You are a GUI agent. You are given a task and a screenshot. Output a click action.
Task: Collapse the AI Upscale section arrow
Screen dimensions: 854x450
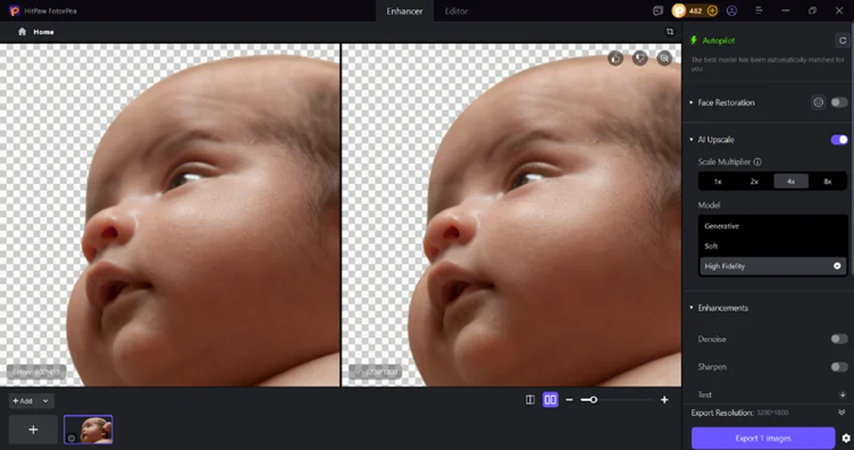coord(691,140)
